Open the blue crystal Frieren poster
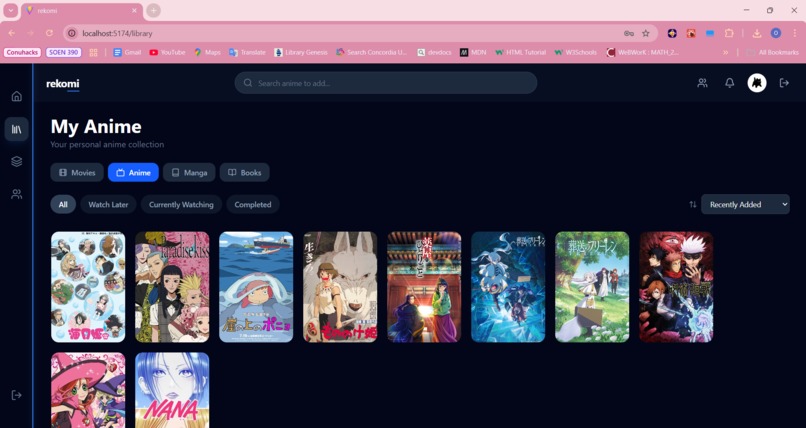The width and height of the screenshot is (806, 428). pos(508,287)
